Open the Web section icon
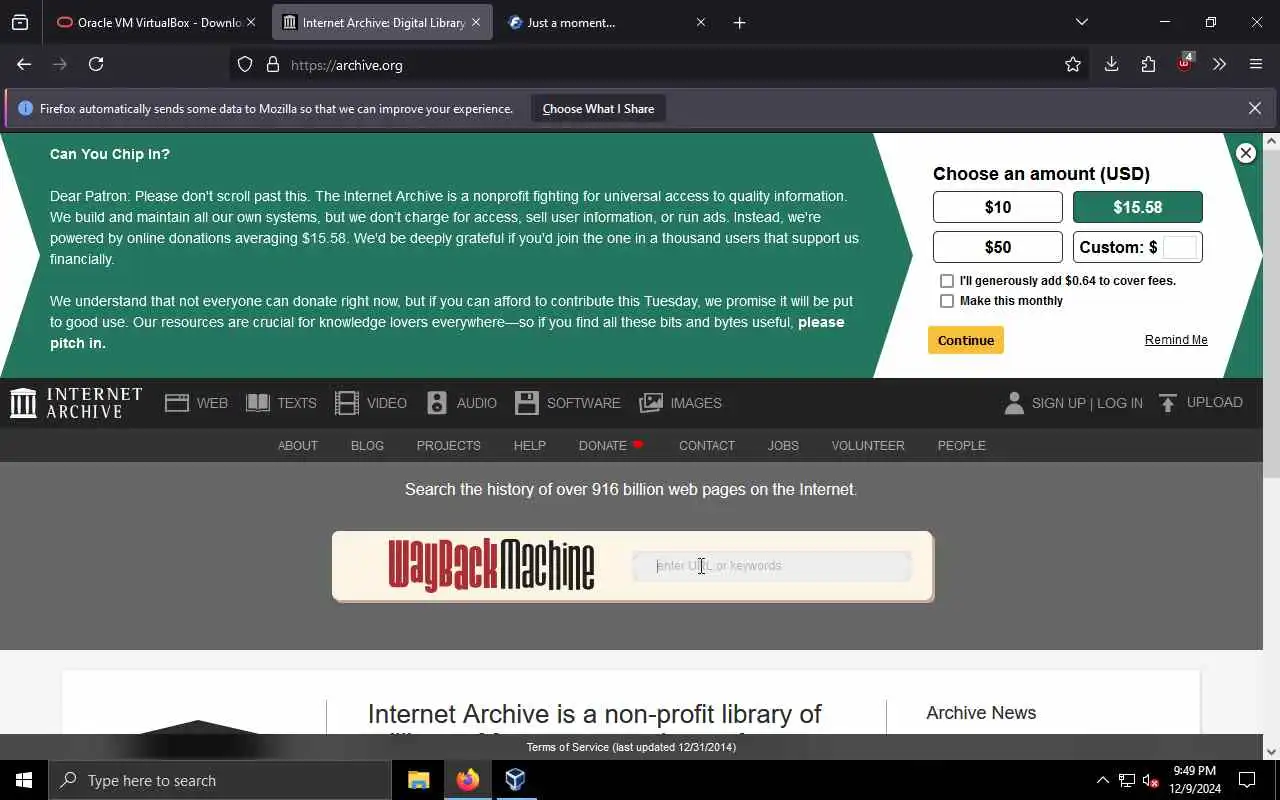 click(177, 403)
